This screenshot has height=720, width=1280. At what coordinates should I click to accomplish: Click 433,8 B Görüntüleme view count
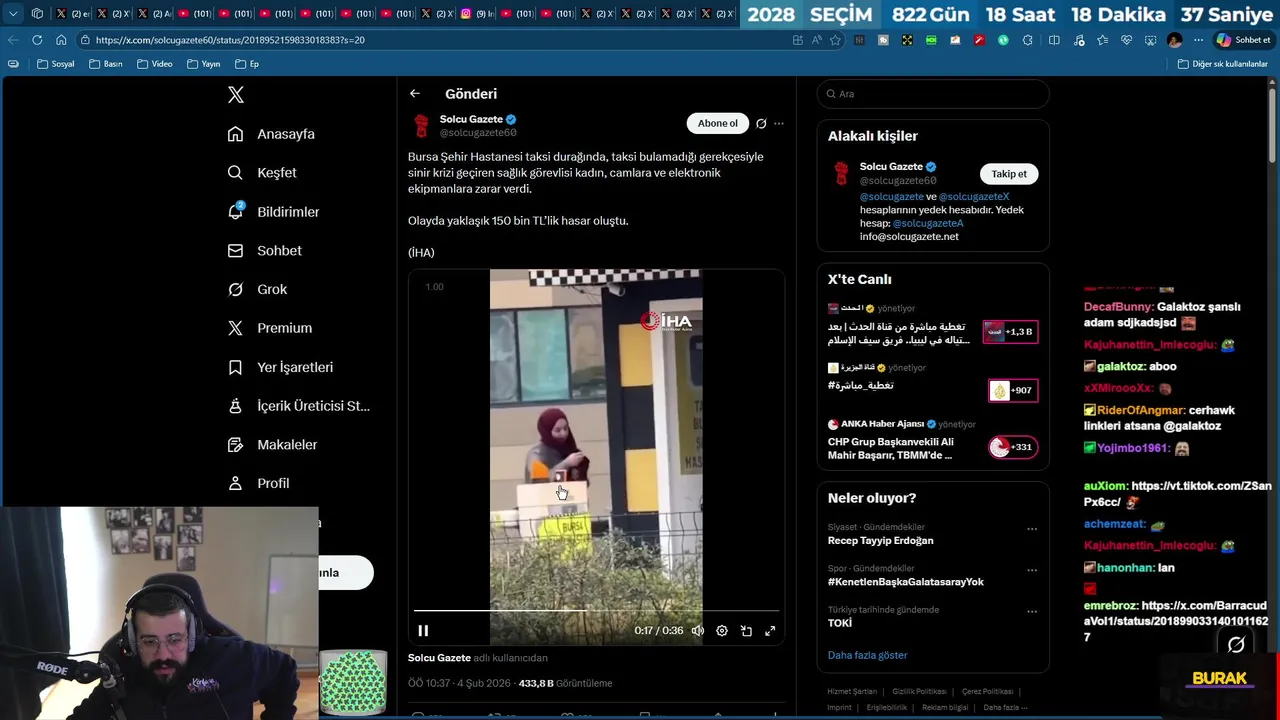565,684
